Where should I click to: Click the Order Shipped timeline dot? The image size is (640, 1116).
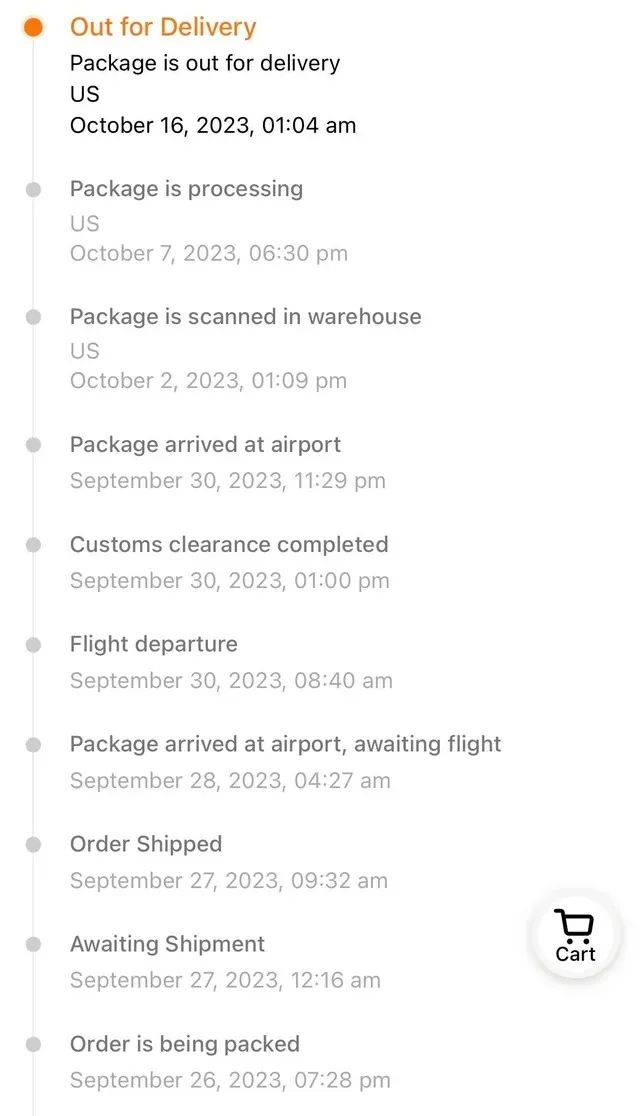(x=34, y=845)
